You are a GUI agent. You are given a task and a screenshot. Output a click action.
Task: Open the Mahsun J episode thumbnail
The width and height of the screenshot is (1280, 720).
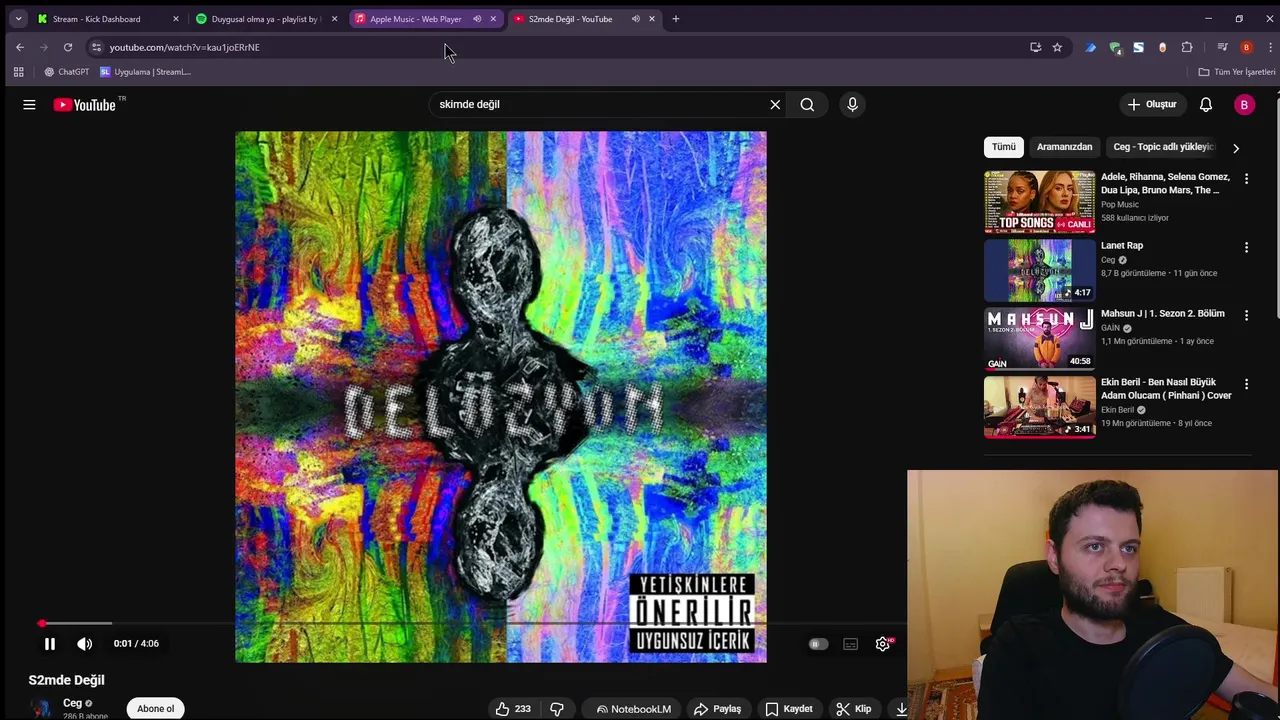(1039, 338)
